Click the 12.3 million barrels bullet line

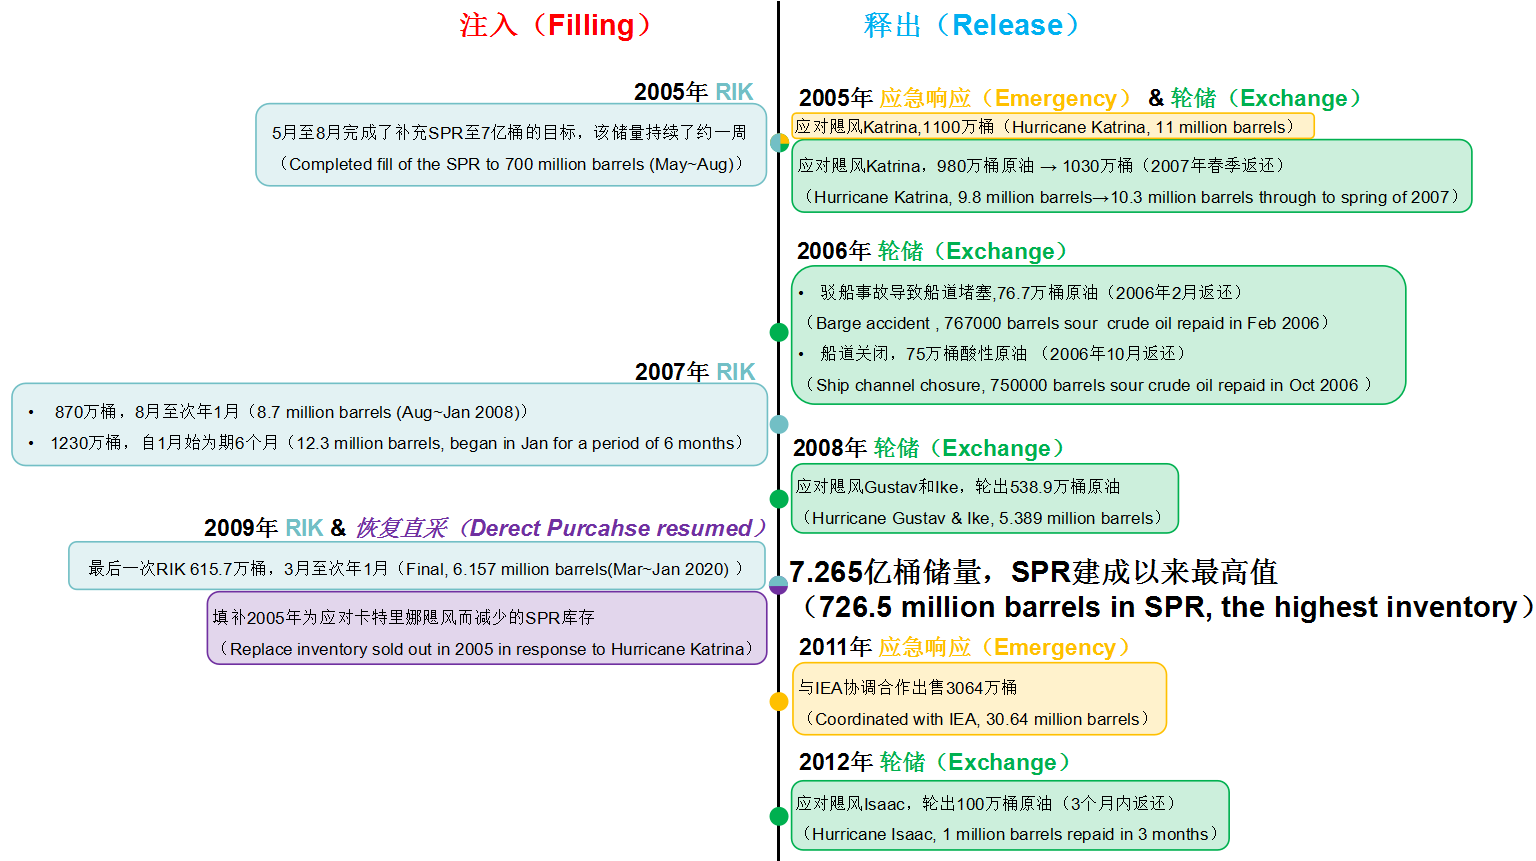[396, 443]
